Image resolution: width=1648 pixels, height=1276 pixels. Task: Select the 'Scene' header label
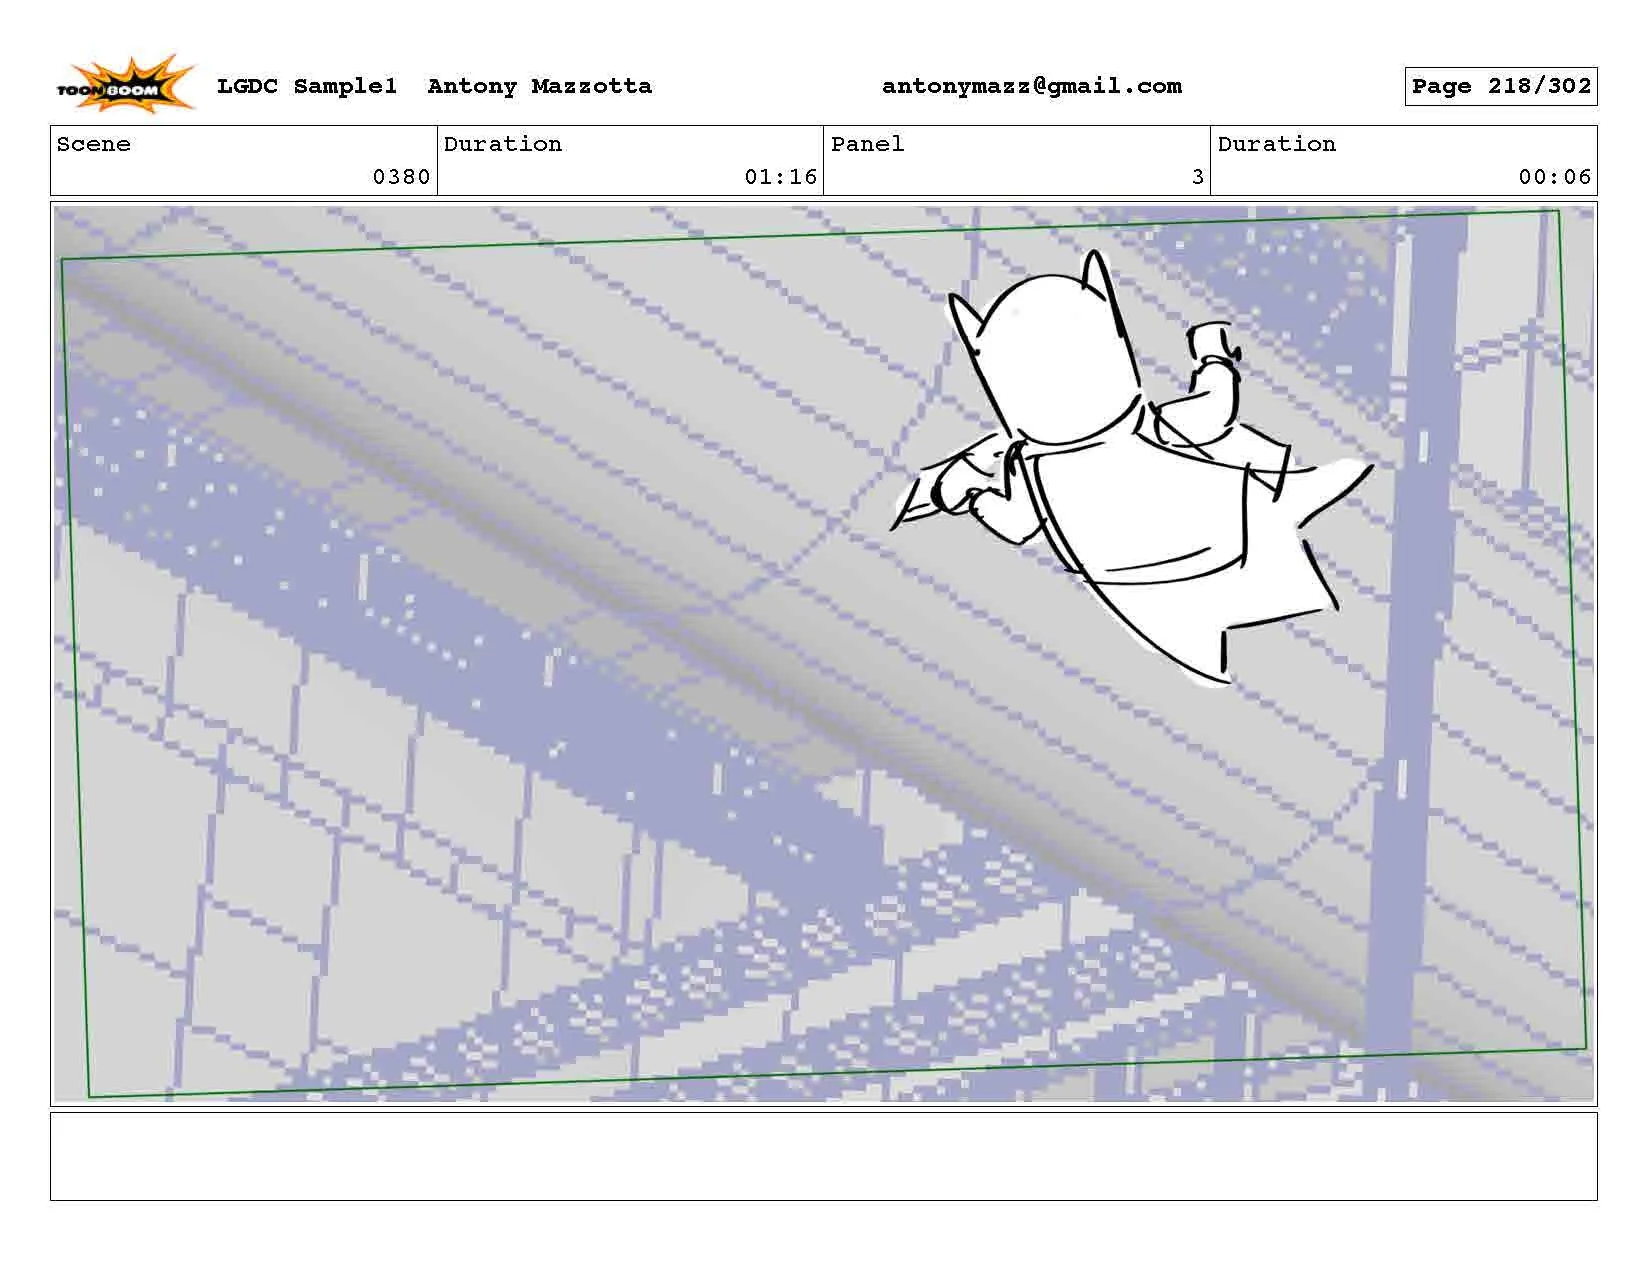tap(93, 144)
